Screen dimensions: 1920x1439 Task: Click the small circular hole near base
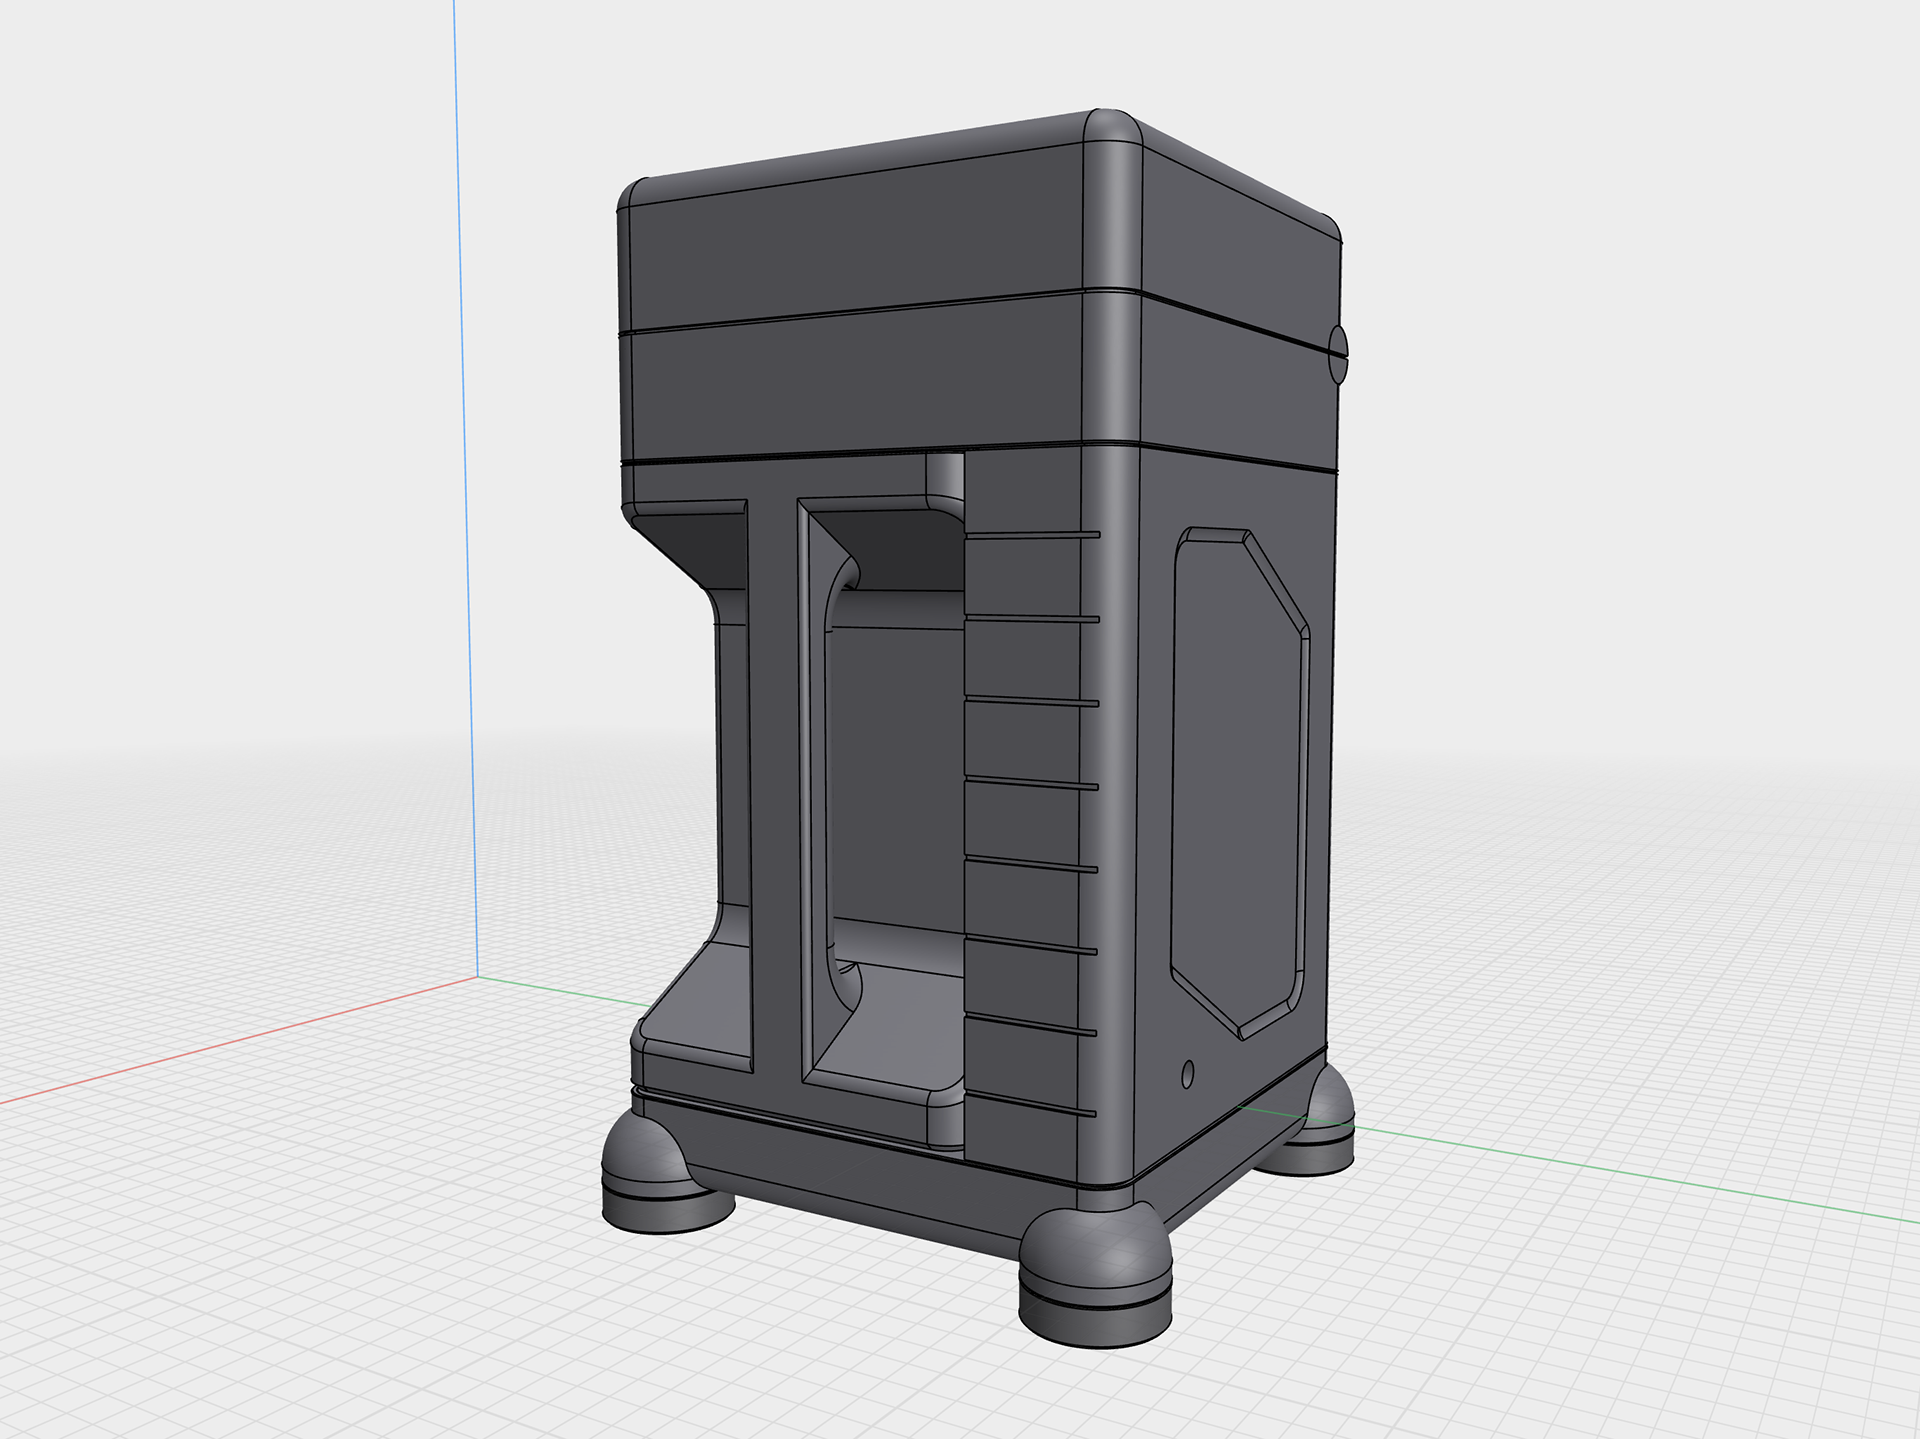point(1188,1075)
